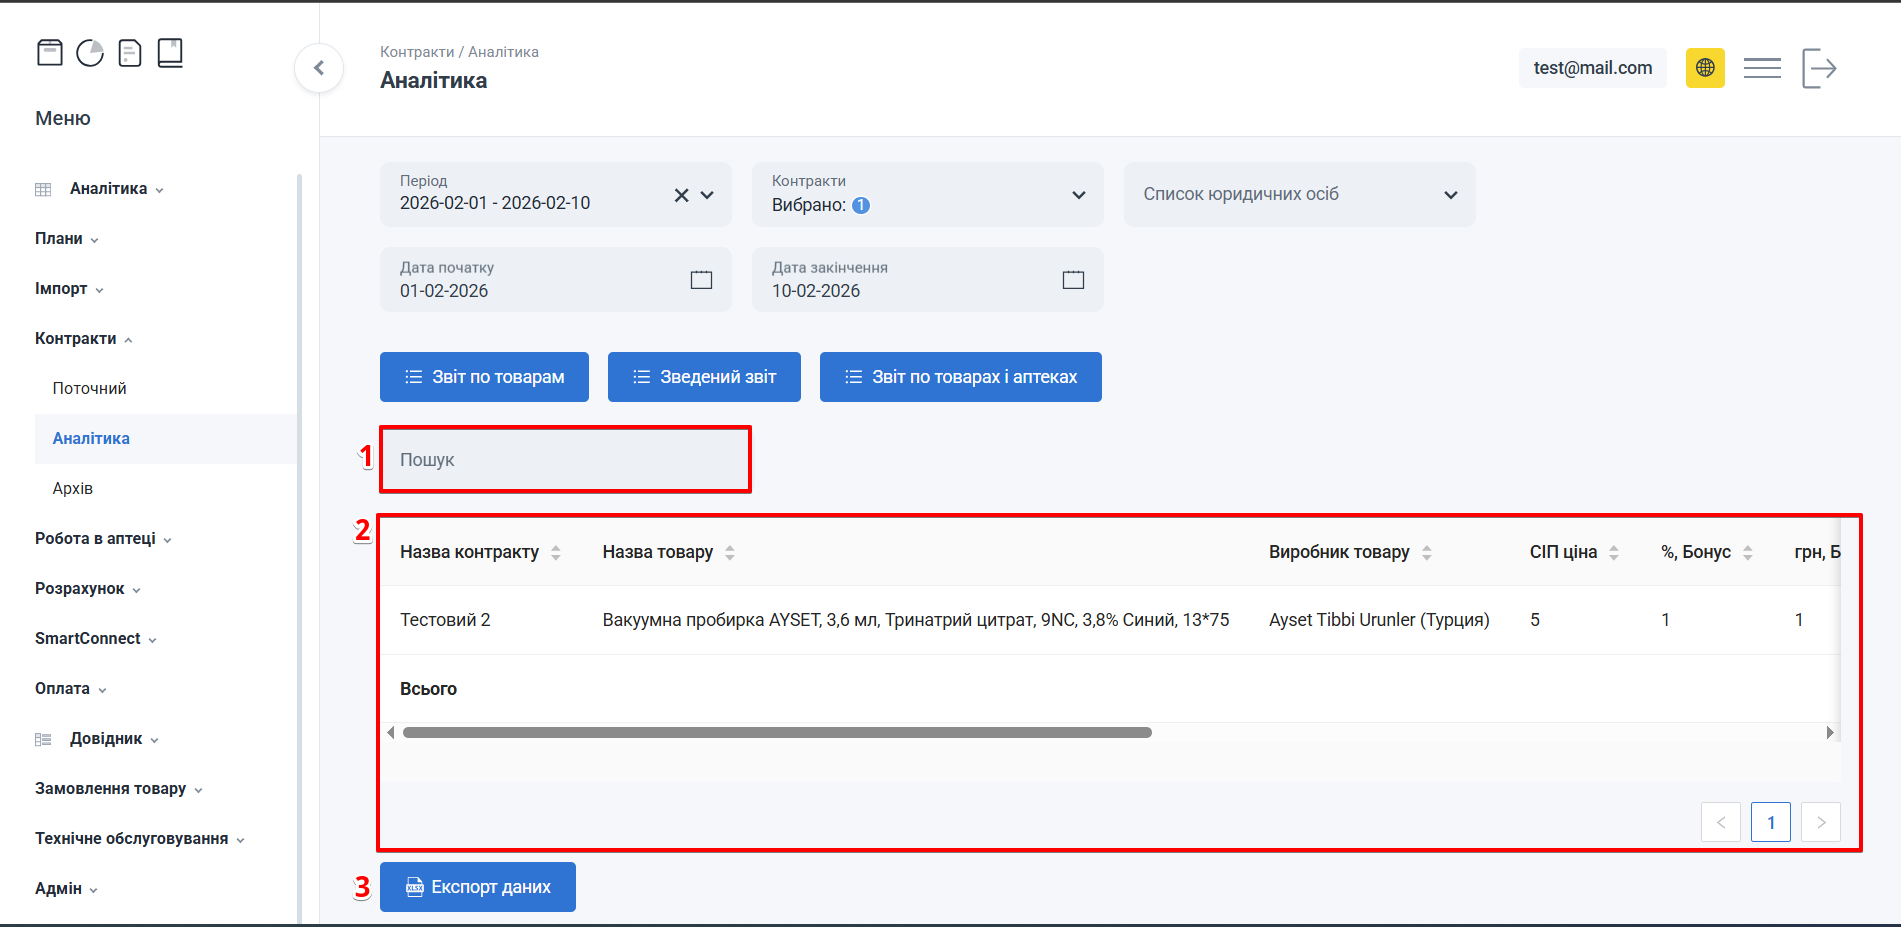
Task: Clear the selected Період date range
Action: click(x=681, y=195)
